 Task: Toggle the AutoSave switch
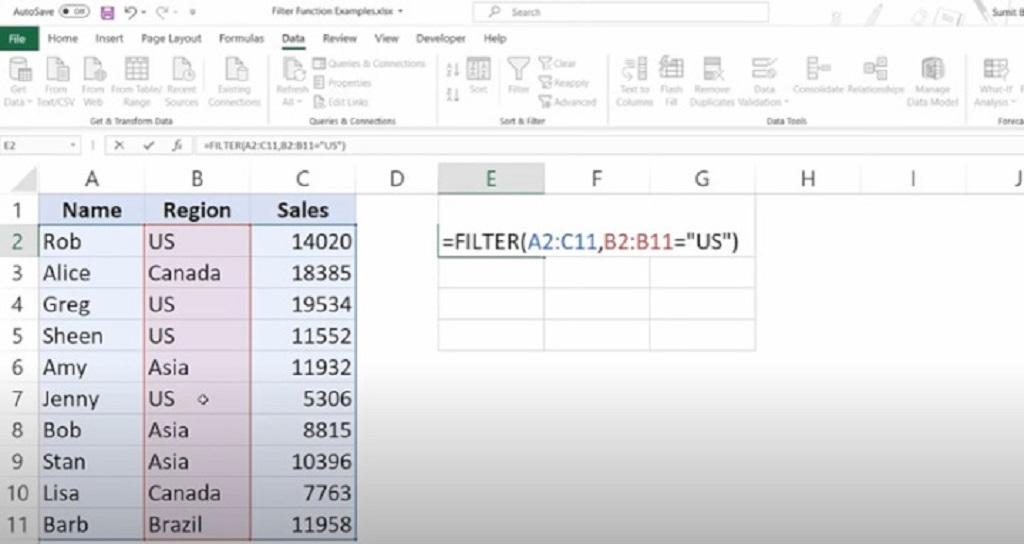coord(74,12)
